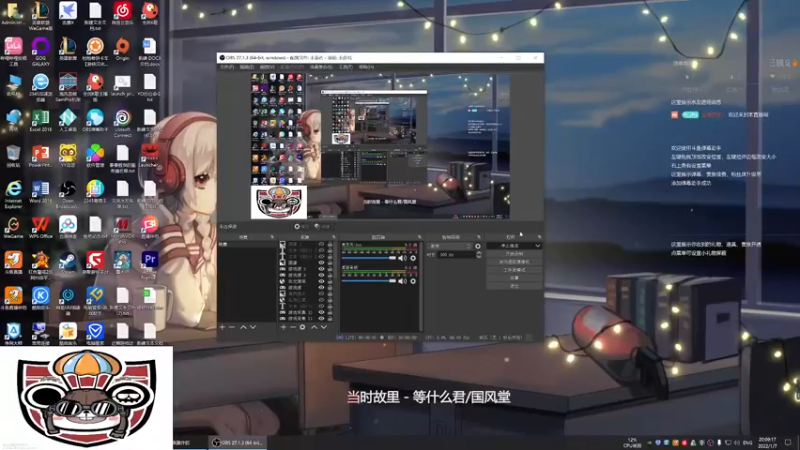Open Steam desktop shortcut
This screenshot has height=450, width=800.
click(x=68, y=264)
